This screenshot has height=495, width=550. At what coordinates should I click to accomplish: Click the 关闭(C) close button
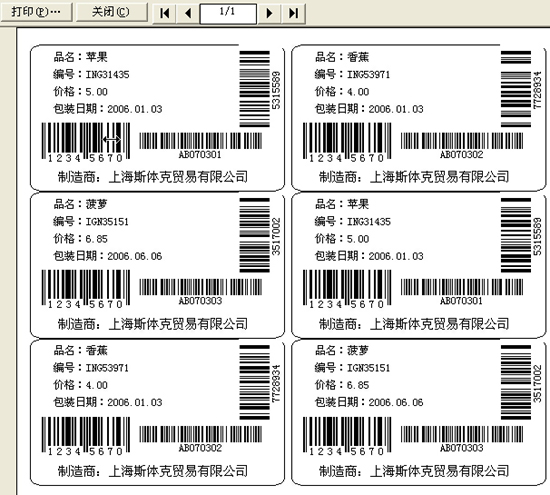pyautogui.click(x=111, y=12)
